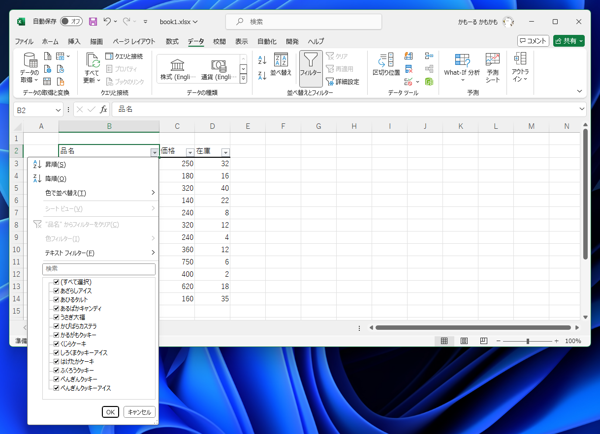This screenshot has height=434, width=600.
Task: Open アウトライン (Outline) group
Action: (x=520, y=67)
